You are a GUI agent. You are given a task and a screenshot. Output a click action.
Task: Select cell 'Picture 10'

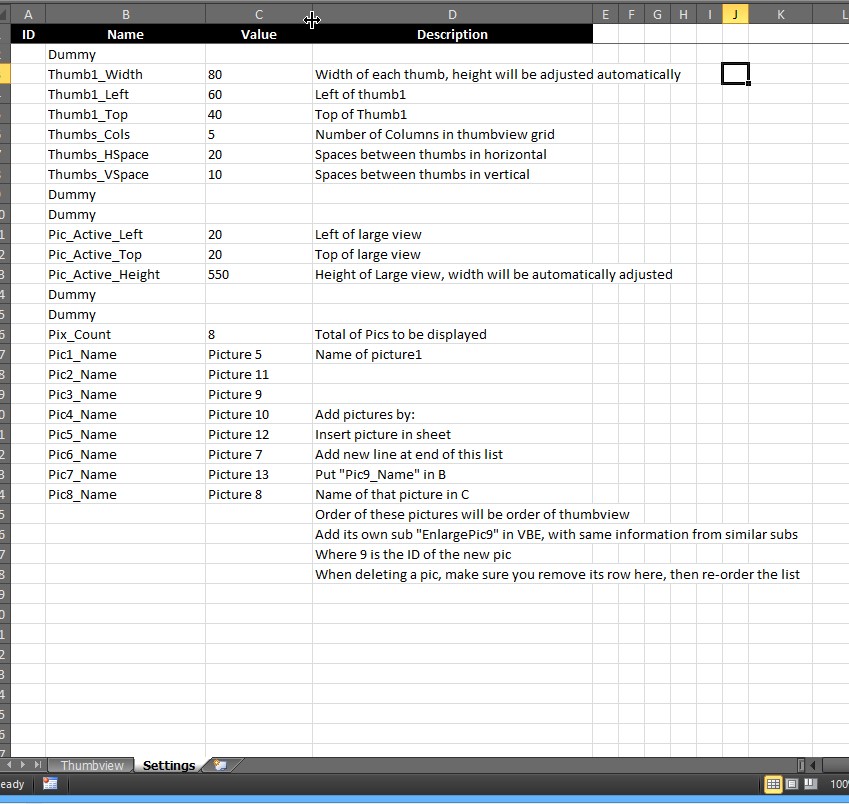point(259,415)
